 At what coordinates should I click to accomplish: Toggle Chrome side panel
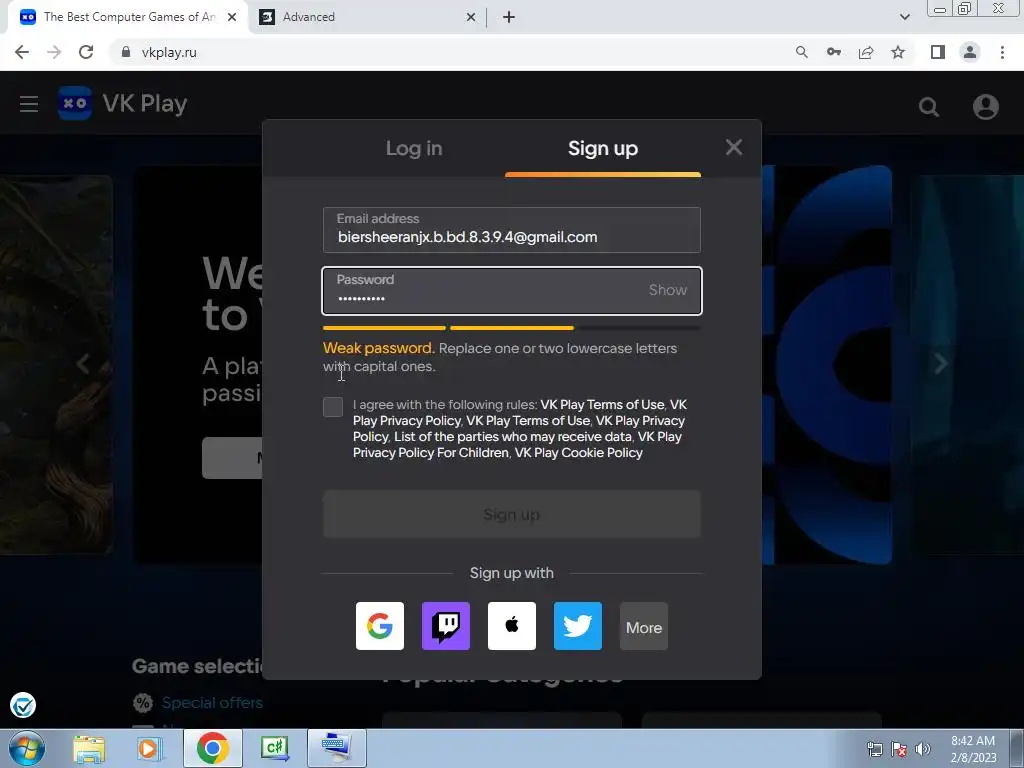[938, 52]
